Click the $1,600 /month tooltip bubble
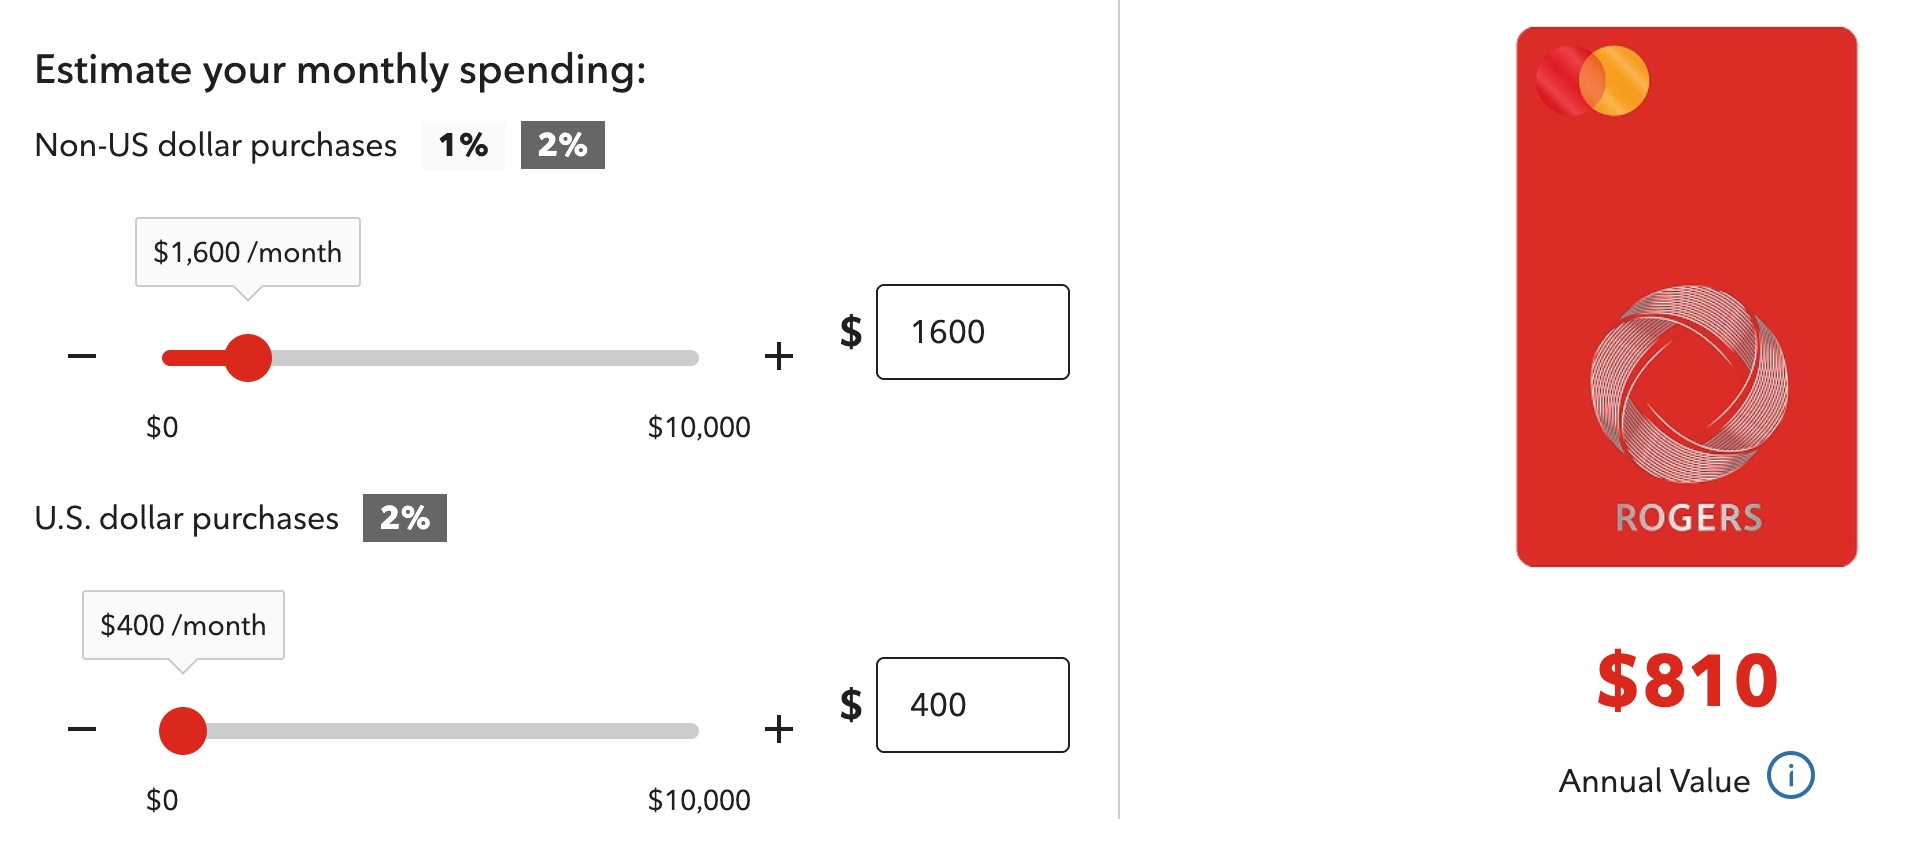1910x852 pixels. click(247, 252)
